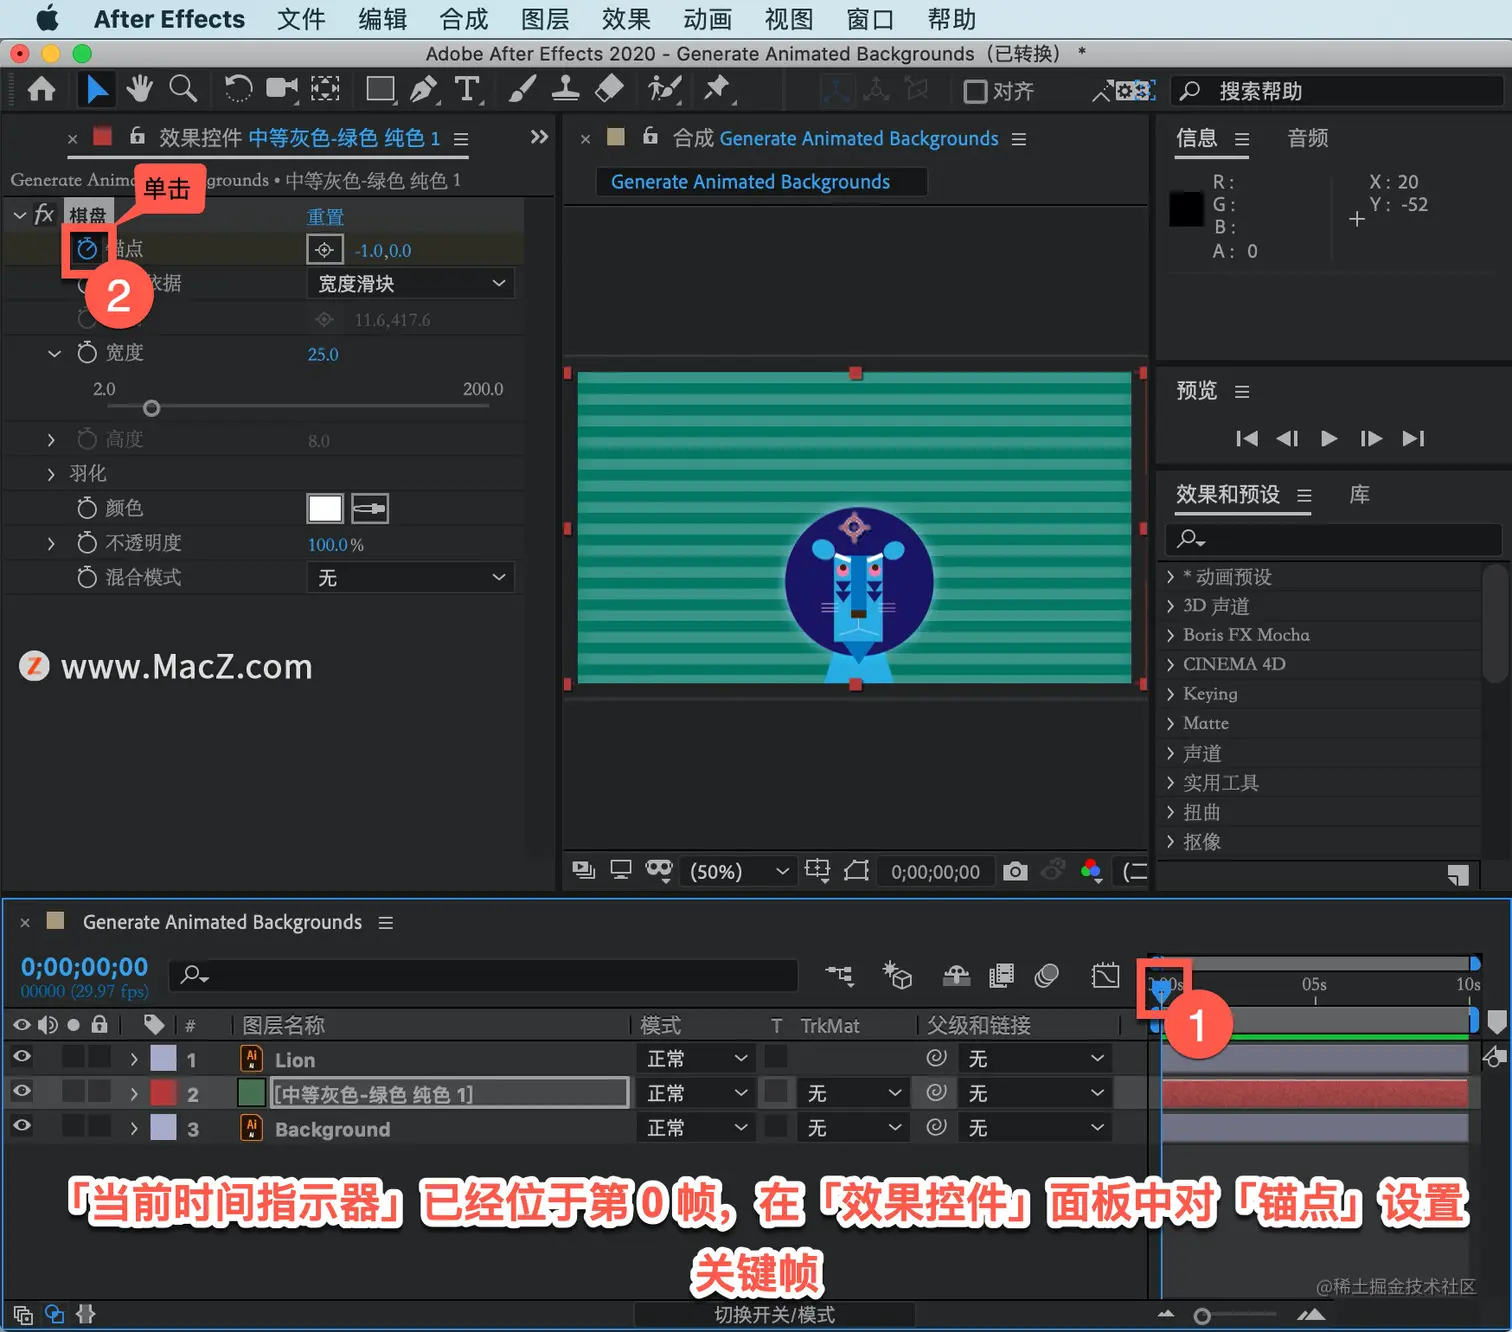Click the frame blending icon in timeline

pos(1001,975)
